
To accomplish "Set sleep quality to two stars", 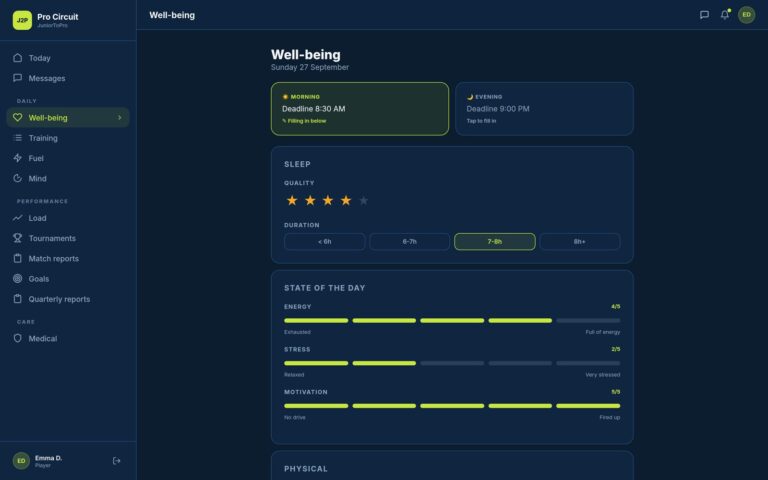I will pos(310,200).
